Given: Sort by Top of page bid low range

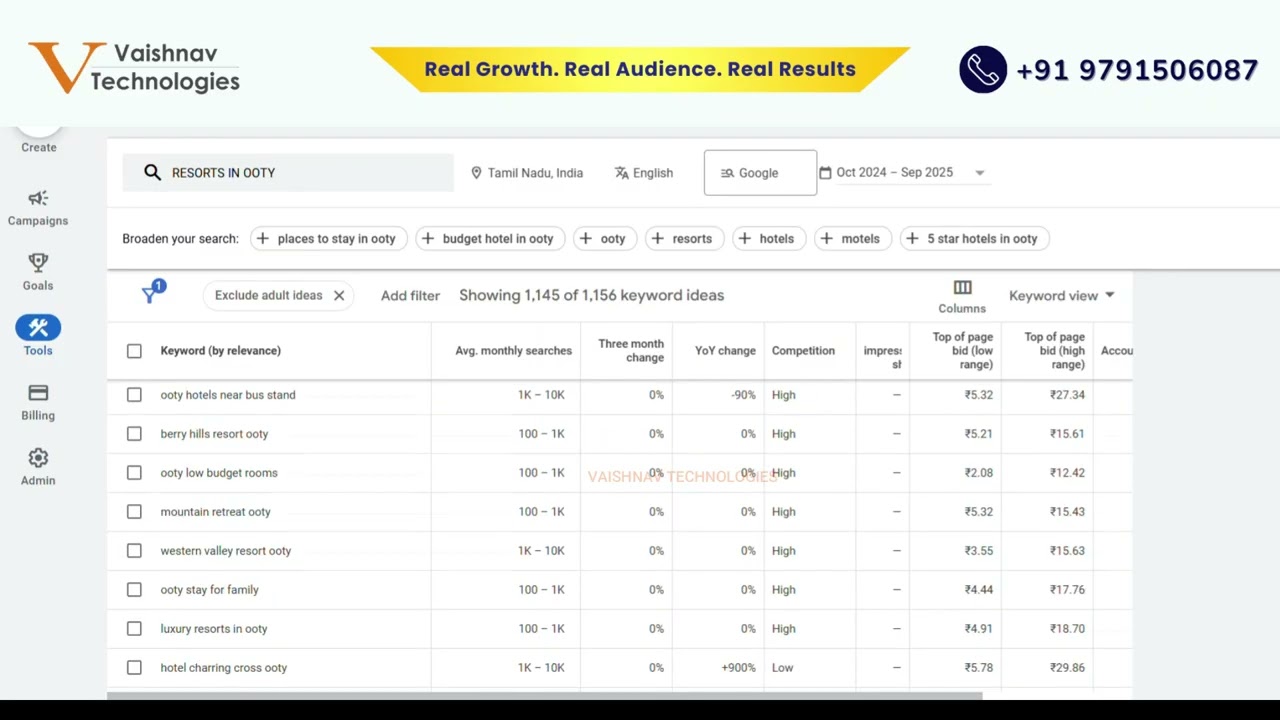Looking at the screenshot, I should [x=962, y=351].
